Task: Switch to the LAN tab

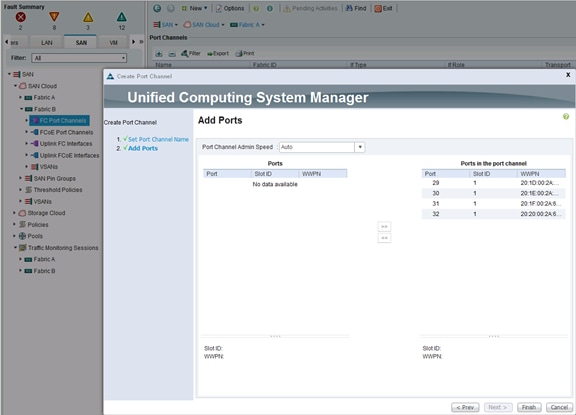Action: (x=47, y=43)
